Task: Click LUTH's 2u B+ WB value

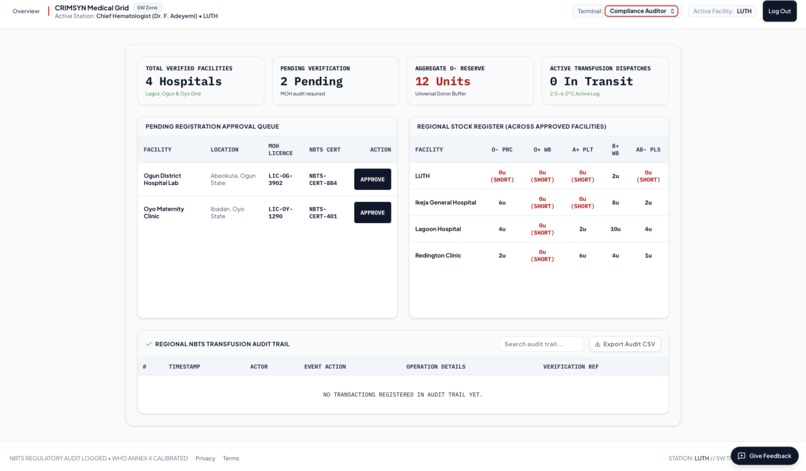Action: [615, 176]
